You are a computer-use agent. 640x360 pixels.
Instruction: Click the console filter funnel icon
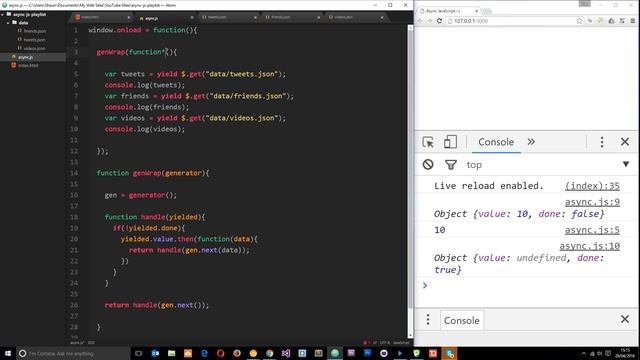pyautogui.click(x=451, y=164)
